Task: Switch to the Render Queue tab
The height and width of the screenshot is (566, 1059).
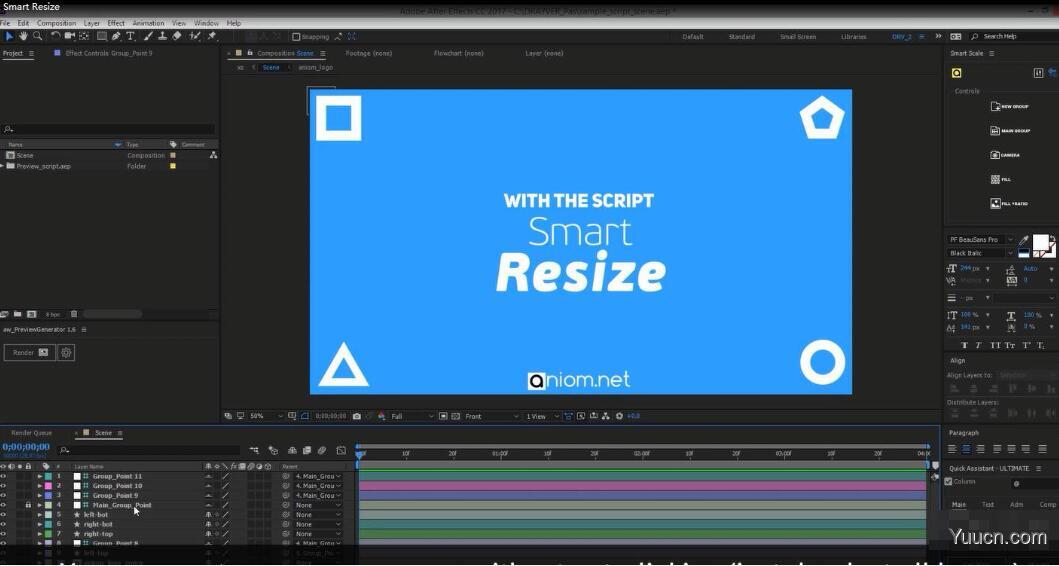Action: [x=31, y=433]
